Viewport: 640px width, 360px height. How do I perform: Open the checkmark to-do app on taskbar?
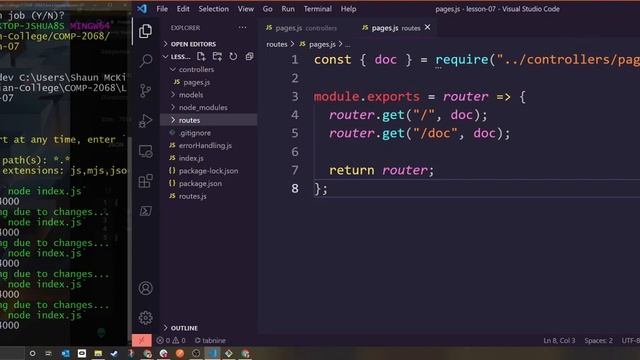point(114,353)
